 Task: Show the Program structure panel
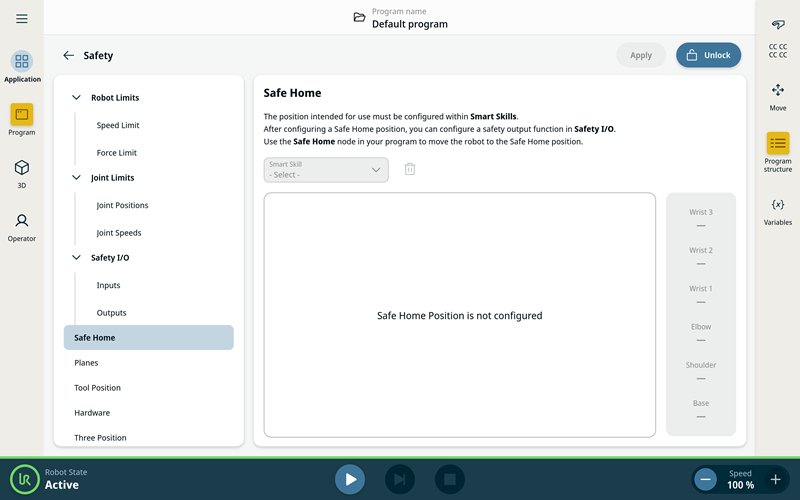pyautogui.click(x=777, y=151)
